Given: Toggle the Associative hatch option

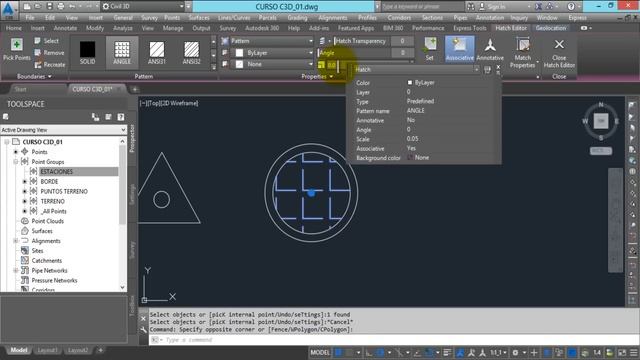Looking at the screenshot, I should (460, 49).
